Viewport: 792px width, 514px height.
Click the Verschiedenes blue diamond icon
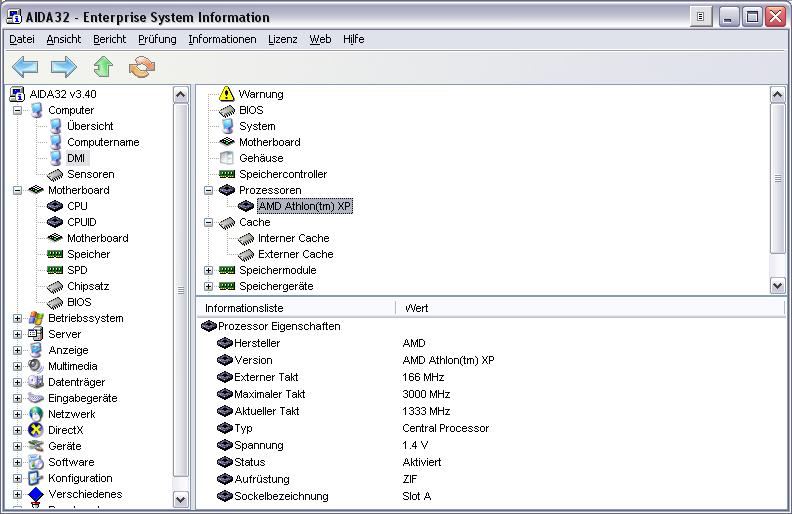[36, 494]
